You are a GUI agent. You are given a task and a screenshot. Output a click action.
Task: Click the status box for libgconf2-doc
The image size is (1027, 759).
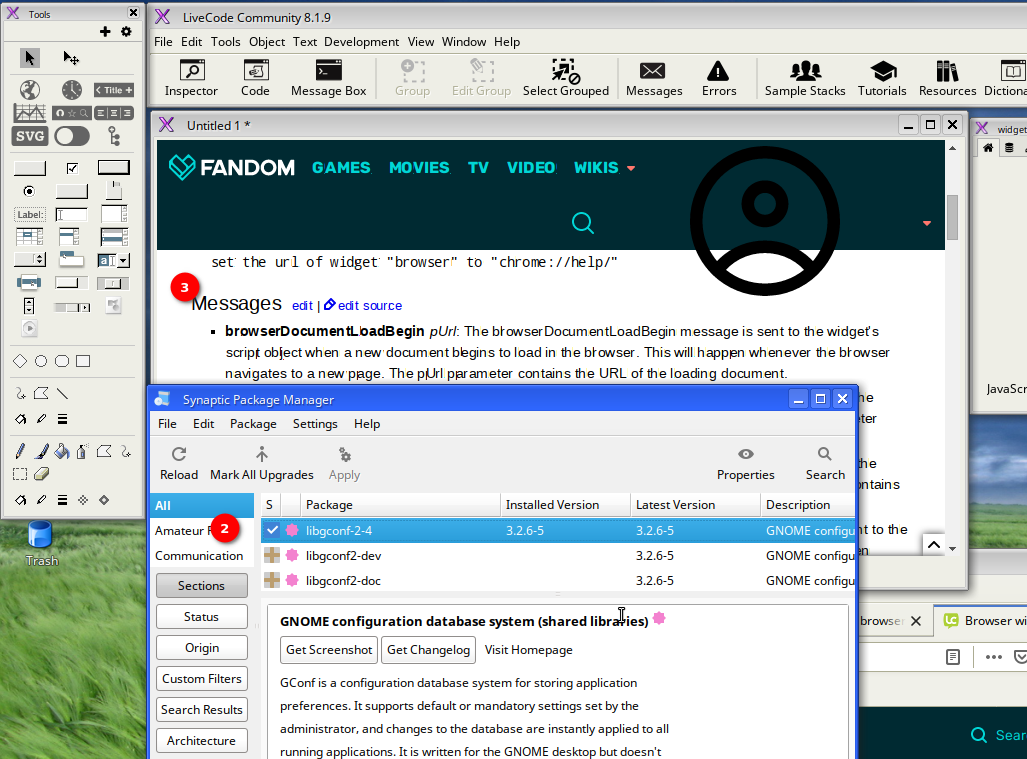(x=272, y=580)
